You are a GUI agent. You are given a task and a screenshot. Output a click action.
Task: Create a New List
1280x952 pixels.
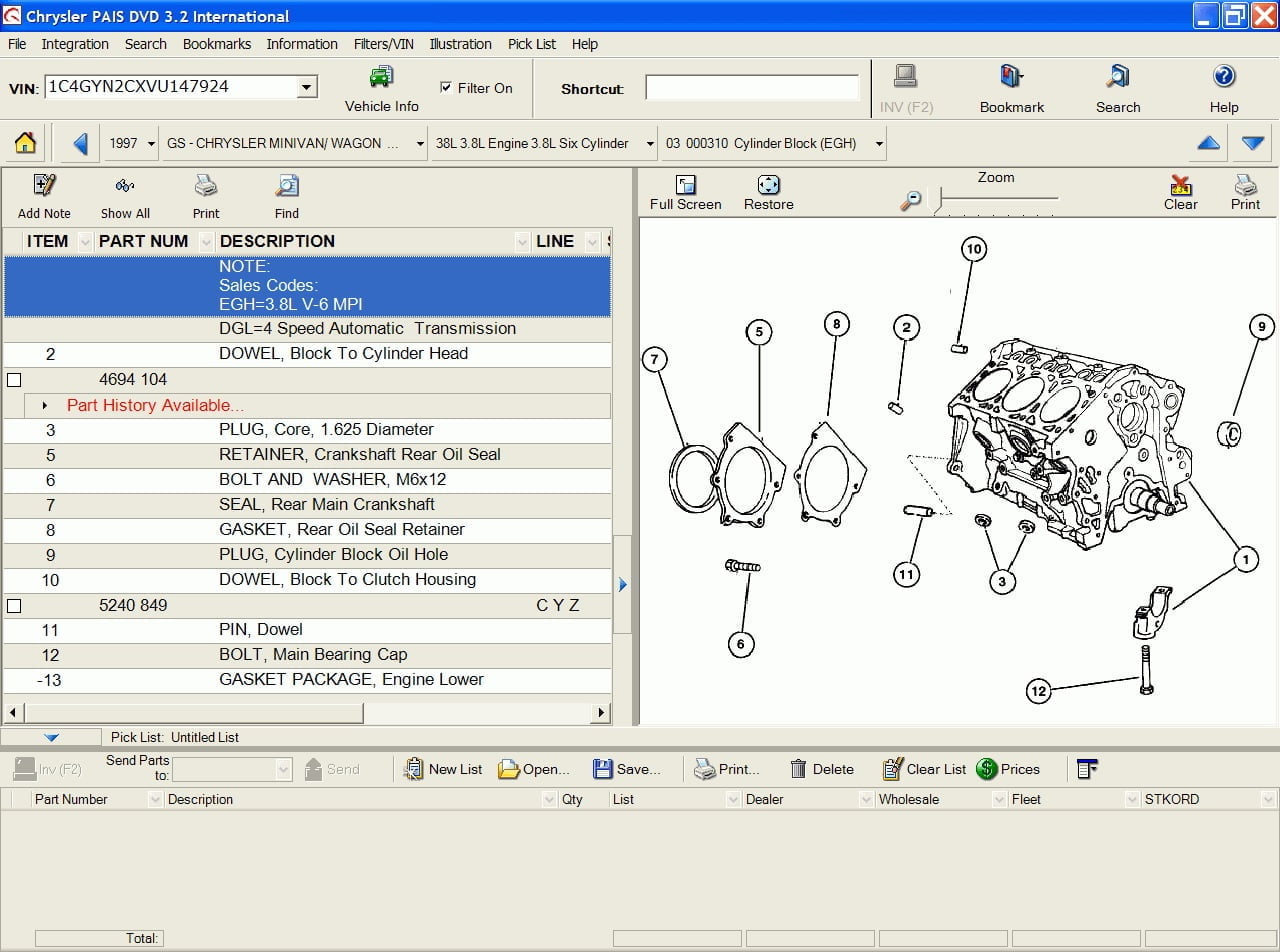(442, 769)
